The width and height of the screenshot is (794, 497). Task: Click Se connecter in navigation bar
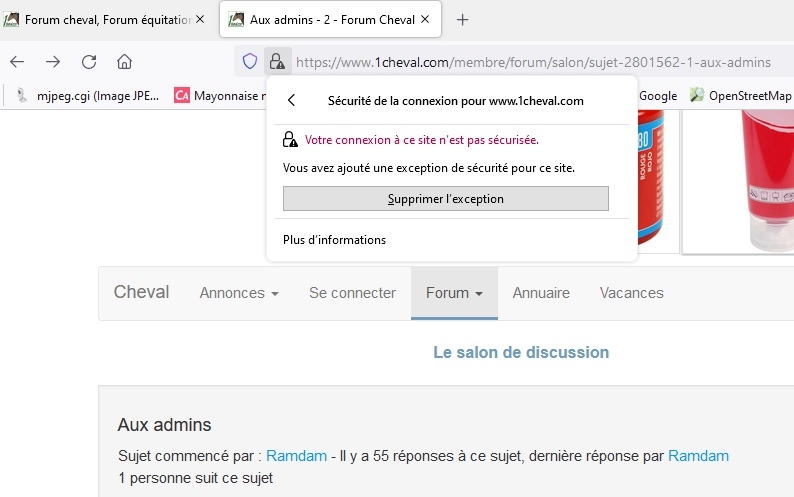pos(352,293)
